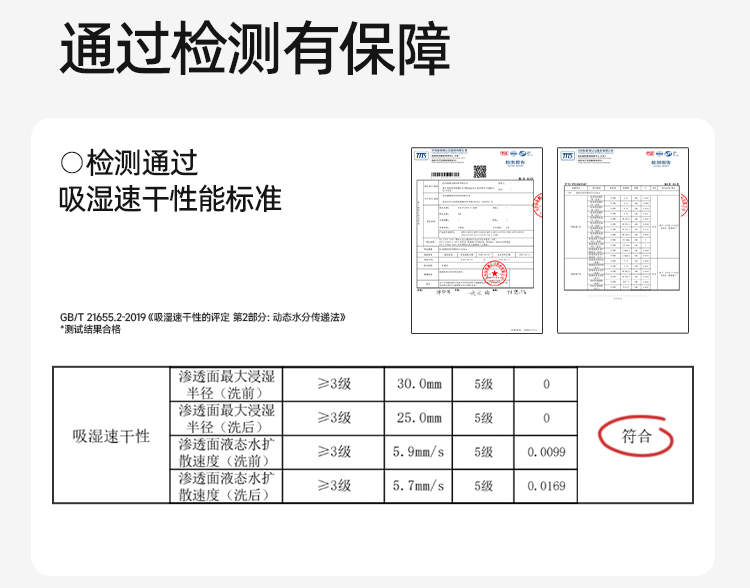The height and width of the screenshot is (588, 750).
Task: Select the 25.0mm result cell
Action: [419, 418]
